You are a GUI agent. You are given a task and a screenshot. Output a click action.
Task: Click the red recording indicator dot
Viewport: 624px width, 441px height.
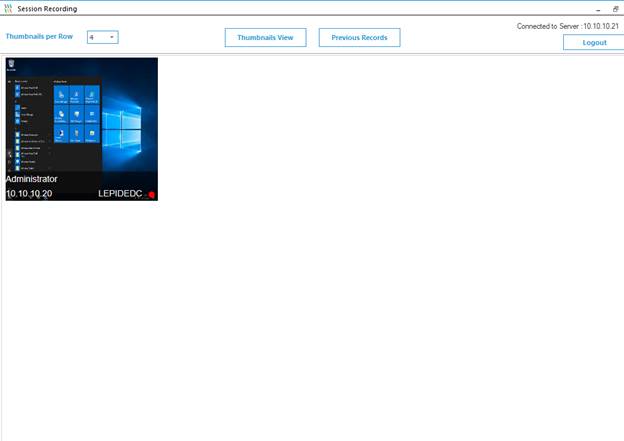152,195
